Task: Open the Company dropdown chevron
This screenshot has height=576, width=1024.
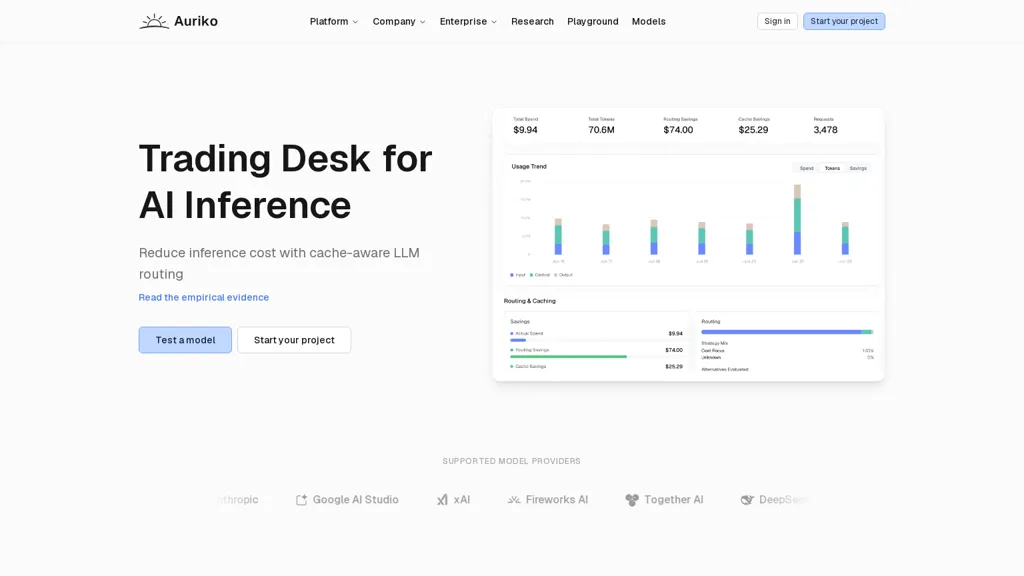Action: pos(423,22)
